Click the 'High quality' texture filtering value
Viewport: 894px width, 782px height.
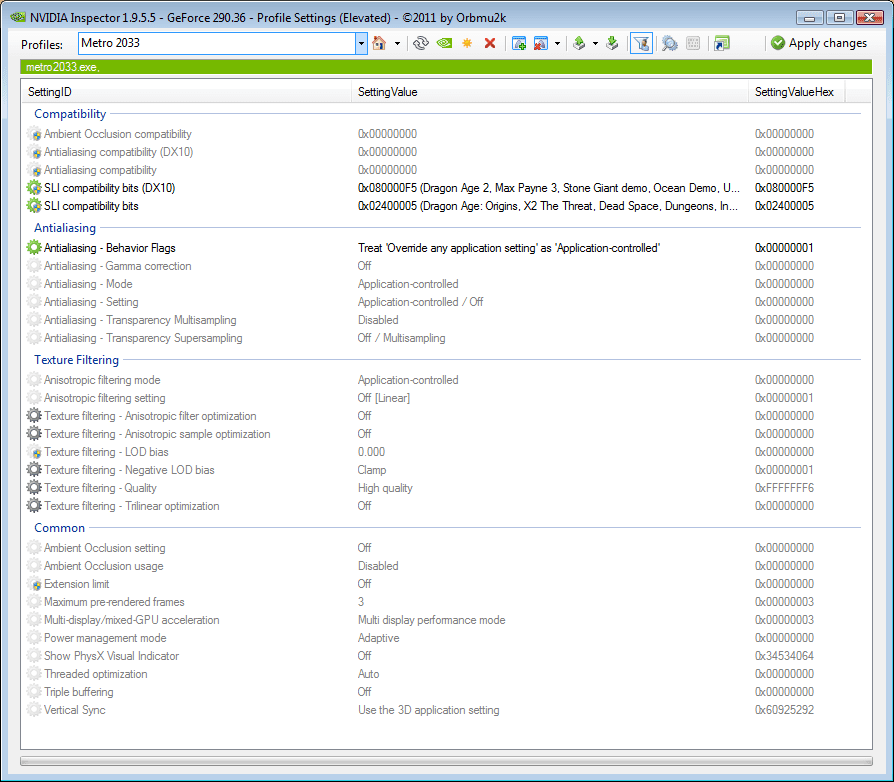click(385, 488)
